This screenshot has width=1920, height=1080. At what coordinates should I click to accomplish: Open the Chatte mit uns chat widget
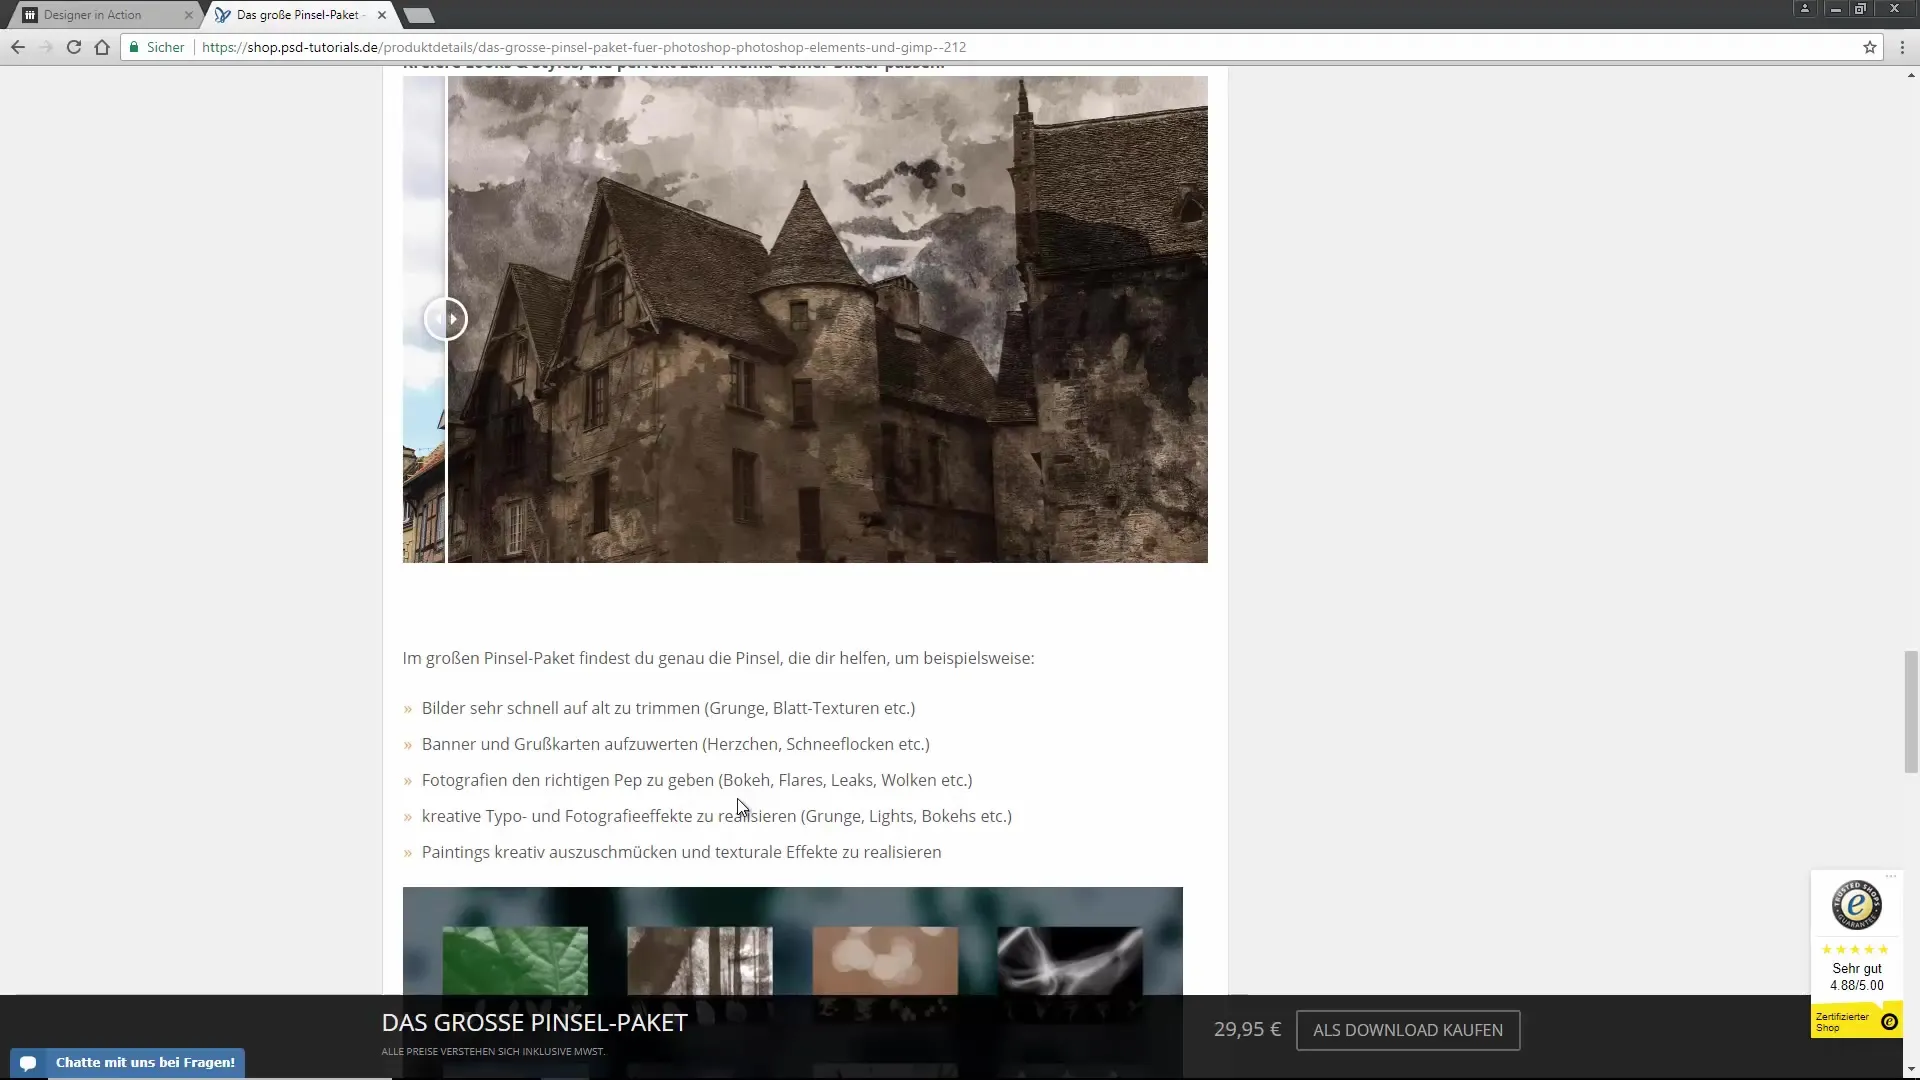point(127,1063)
